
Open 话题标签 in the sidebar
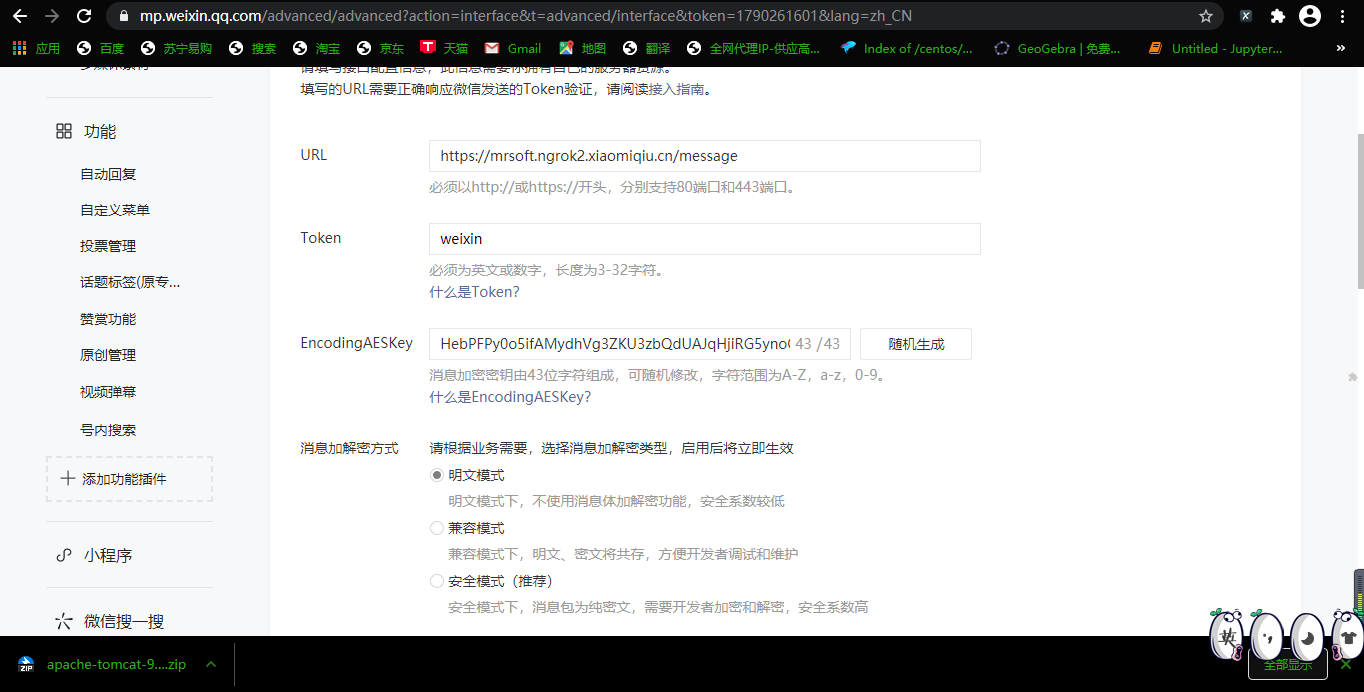click(130, 282)
